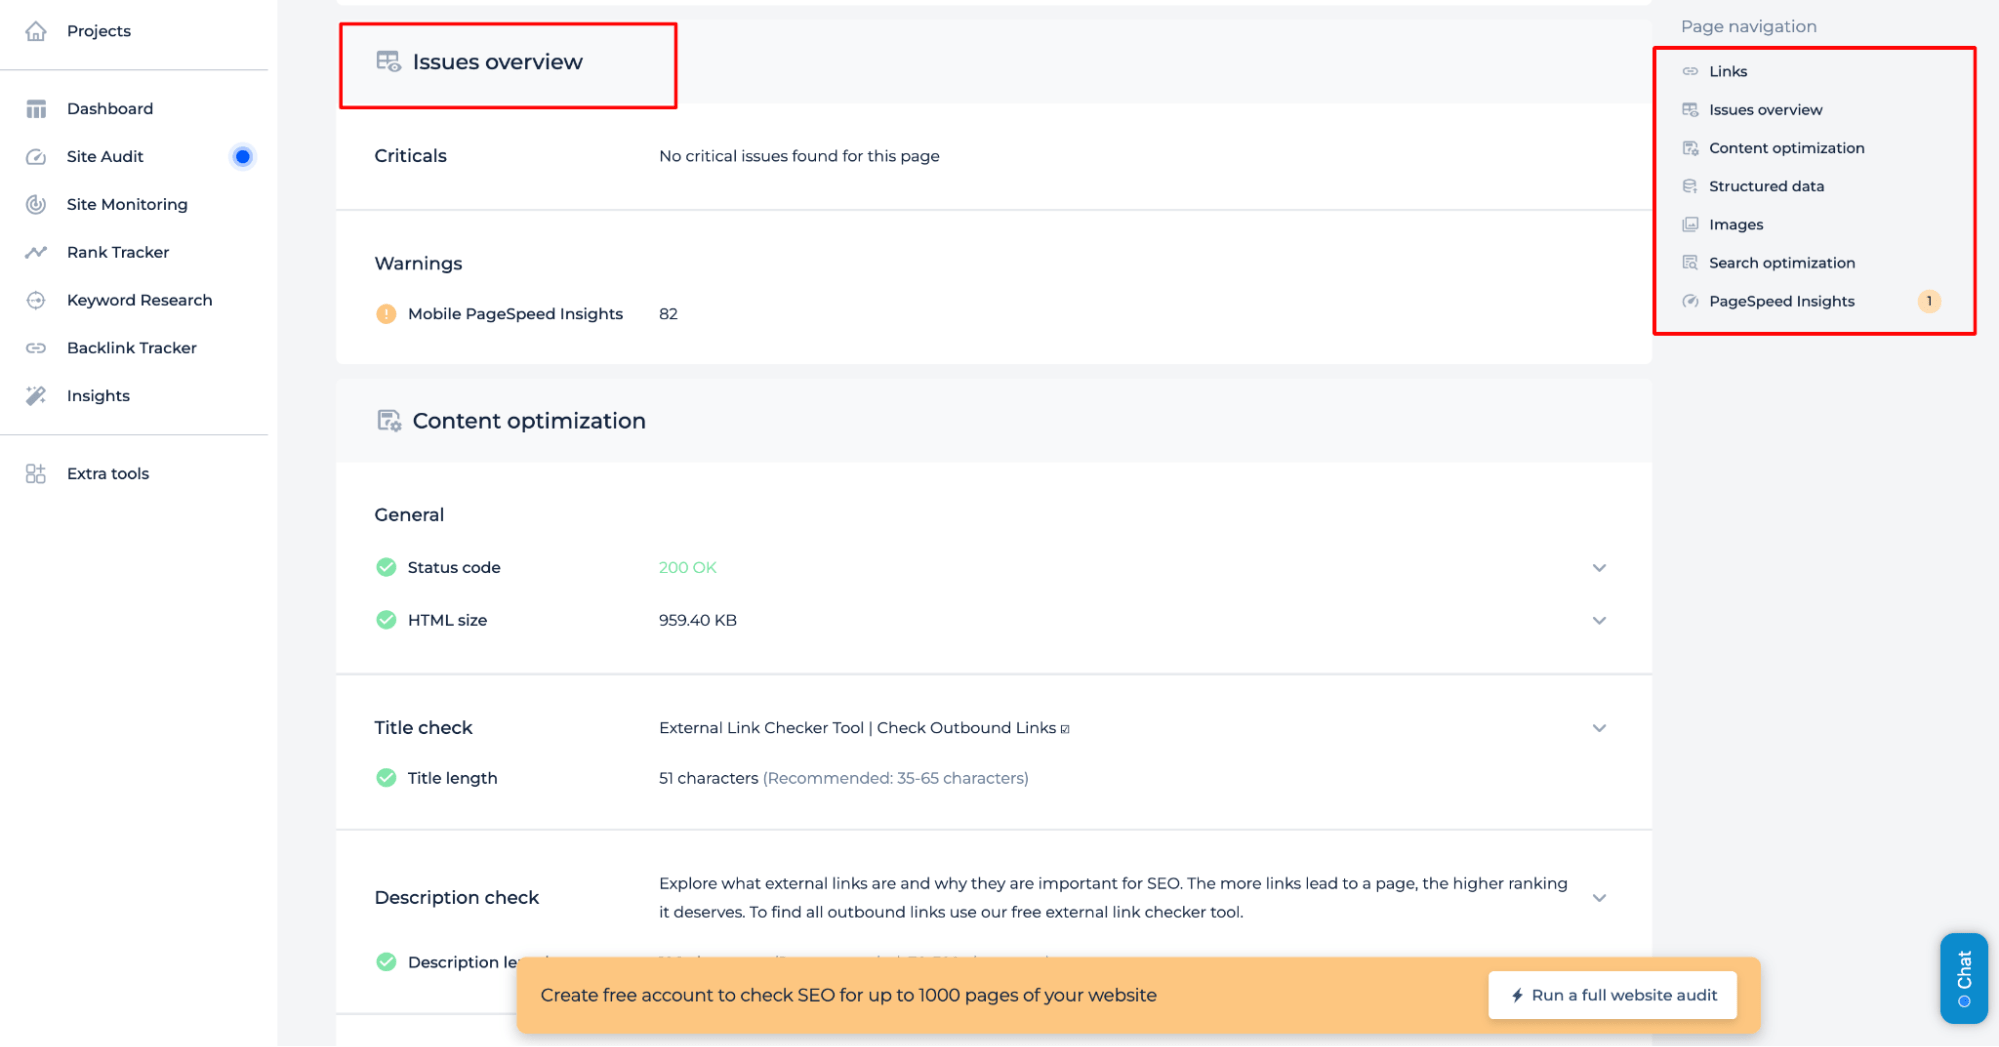
Task: Click the blue dot beside Site Audit
Action: [242, 157]
